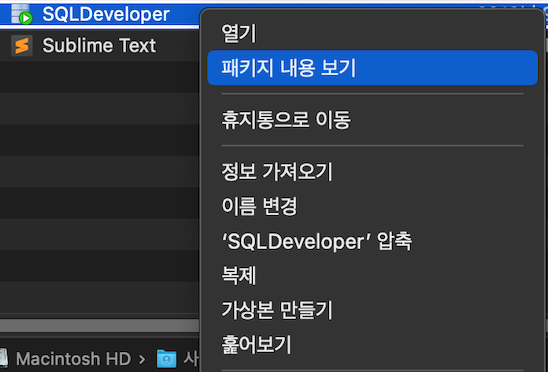Select 복제 to duplicate the app
Screen dimensions: 548x372
pyautogui.click(x=372, y=276)
